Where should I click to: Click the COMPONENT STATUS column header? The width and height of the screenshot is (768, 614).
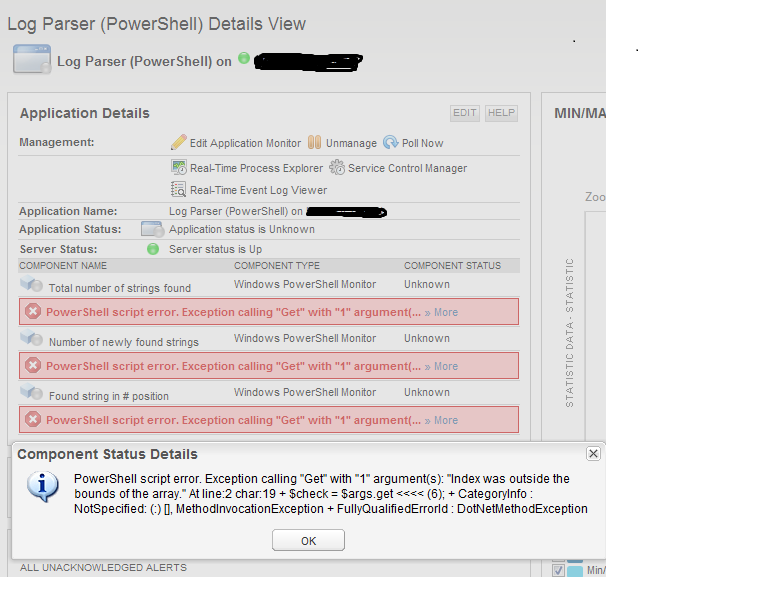coord(453,266)
